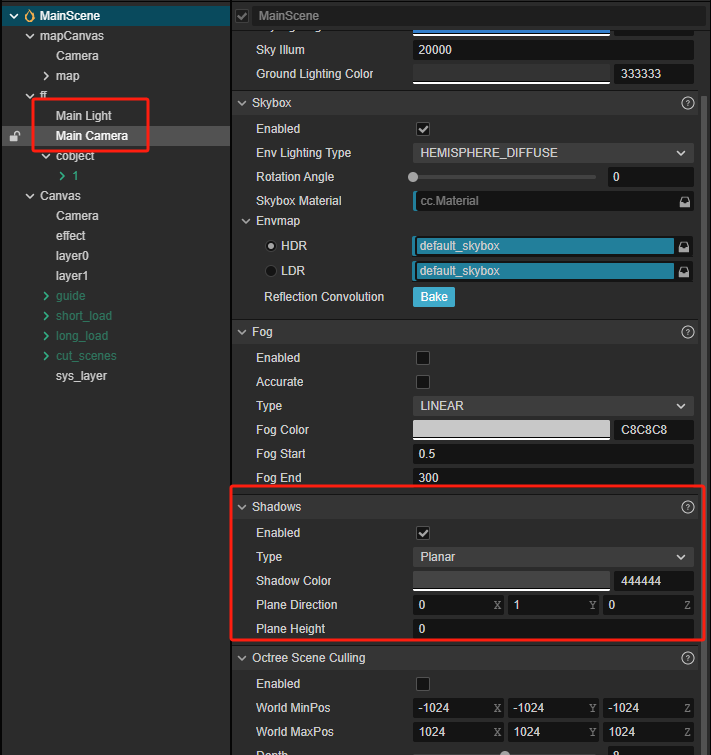711x755 pixels.
Task: Click the World MaxPos Z field
Action: click(648, 732)
